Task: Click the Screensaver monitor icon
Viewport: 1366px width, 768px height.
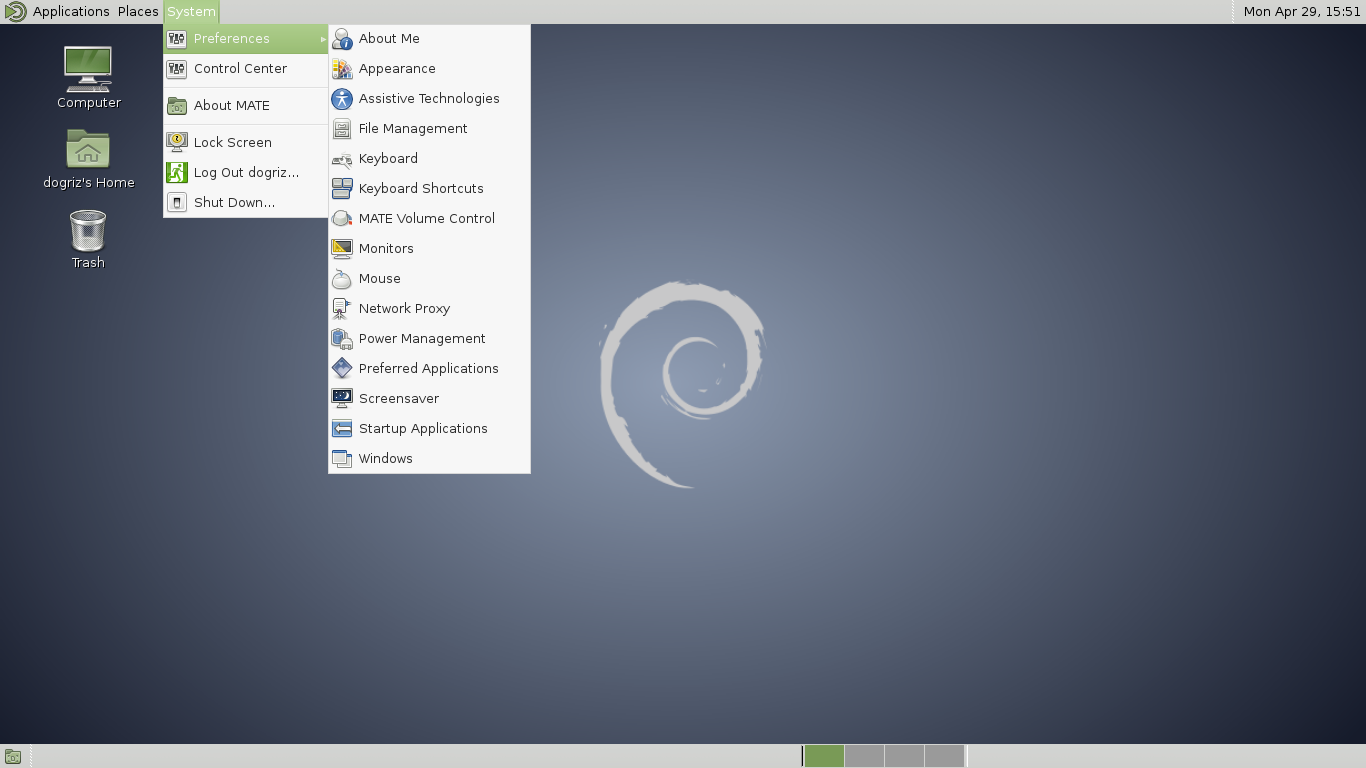Action: point(342,399)
